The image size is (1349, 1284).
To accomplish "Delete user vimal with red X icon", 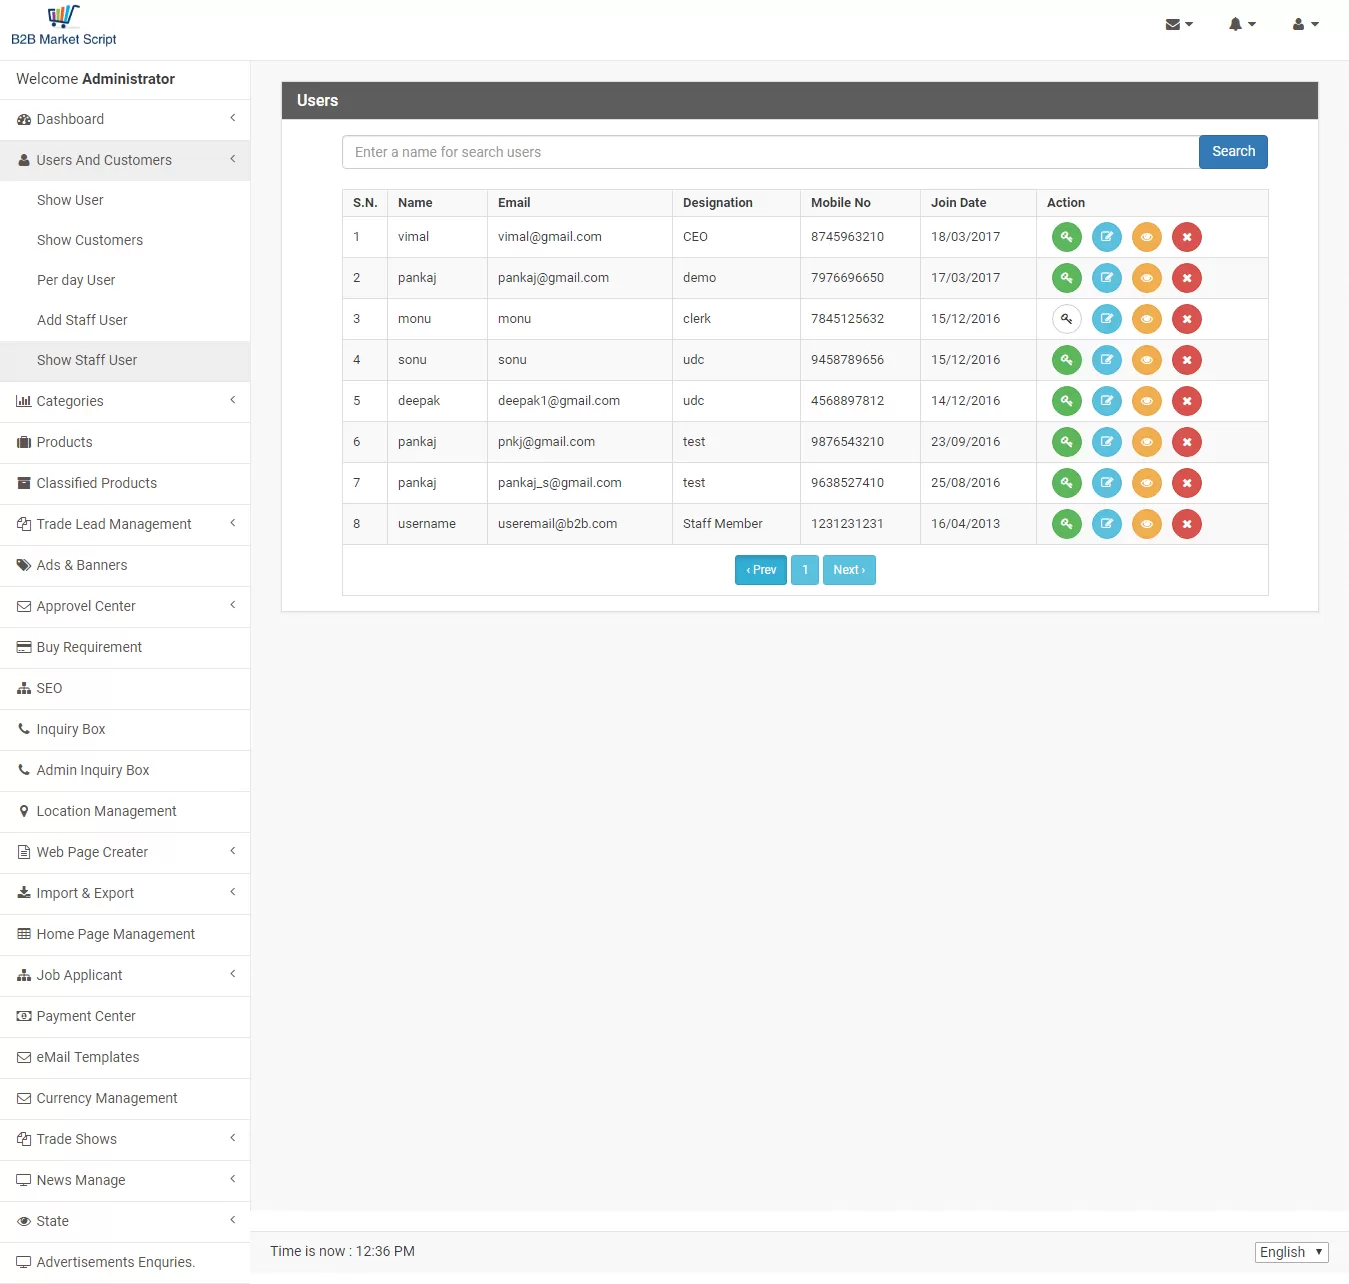I will pyautogui.click(x=1187, y=237).
